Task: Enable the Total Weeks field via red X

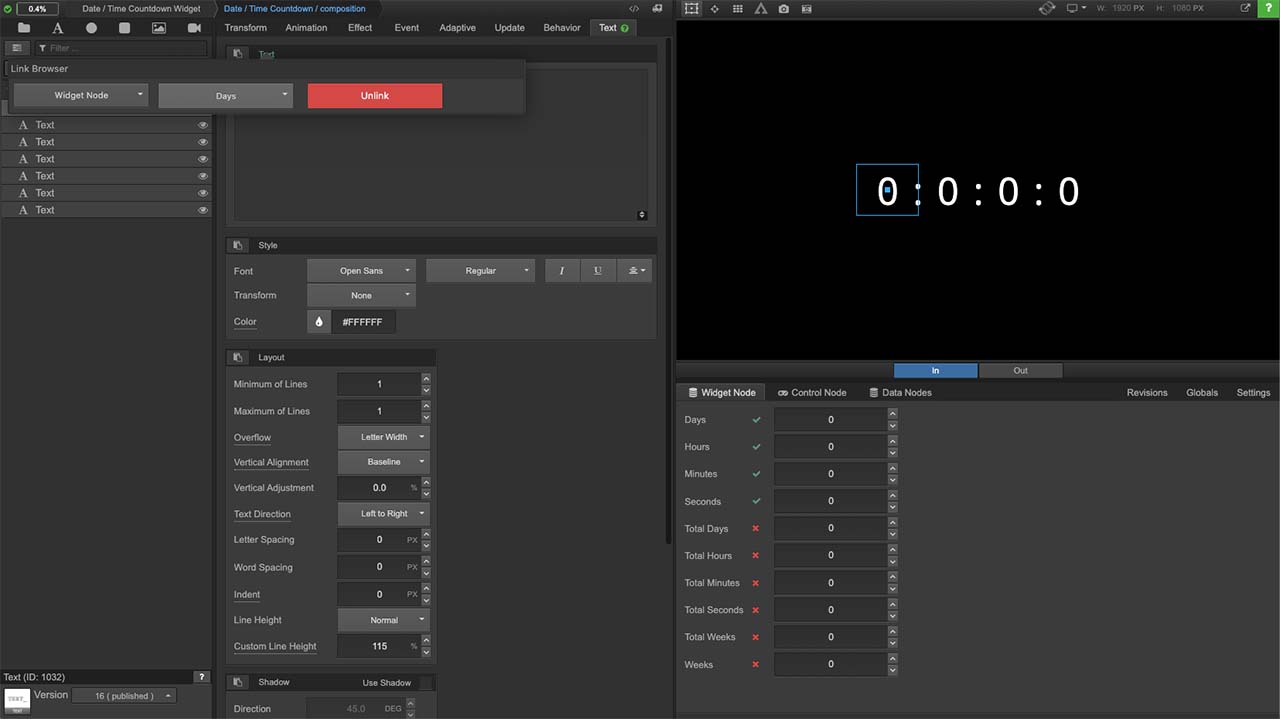Action: [x=756, y=637]
